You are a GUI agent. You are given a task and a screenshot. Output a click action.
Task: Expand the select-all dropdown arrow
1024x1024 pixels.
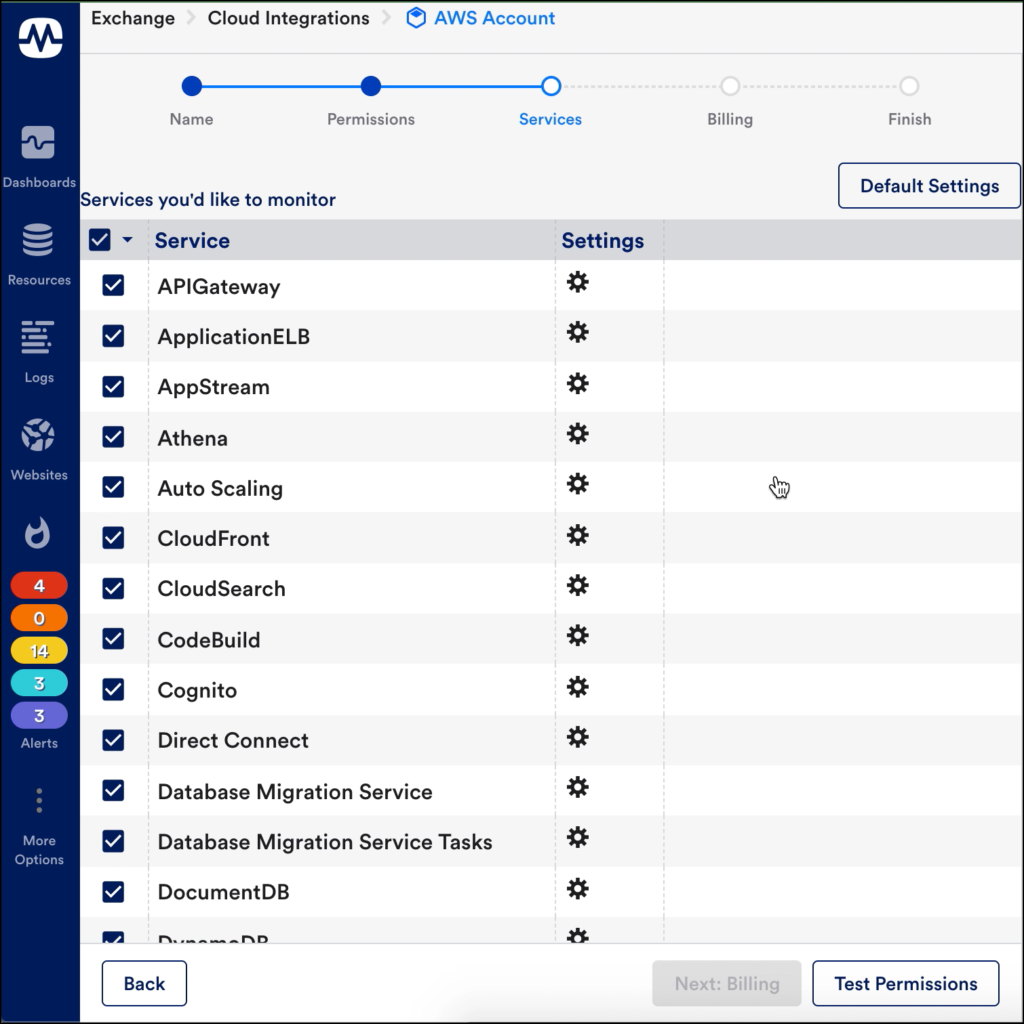point(127,240)
